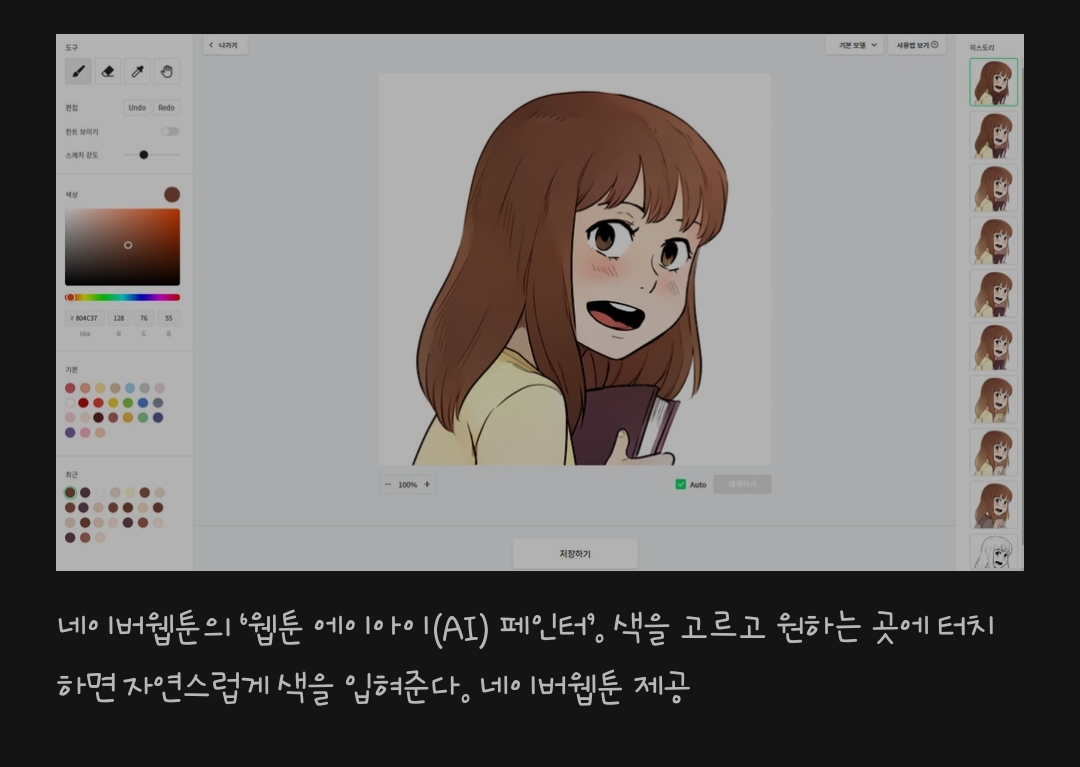
Task: Click the 스케치 강도 slider handle
Action: tap(144, 155)
